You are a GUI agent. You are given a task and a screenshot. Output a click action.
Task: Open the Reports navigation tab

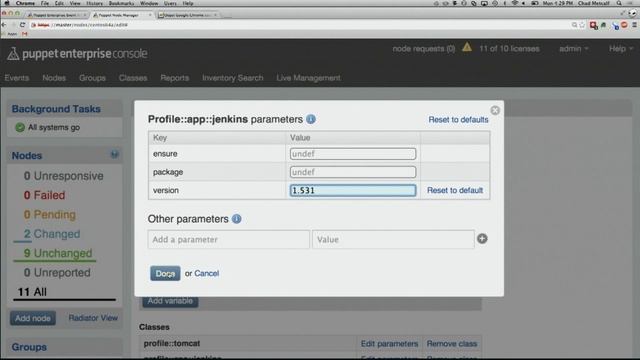pos(174,78)
